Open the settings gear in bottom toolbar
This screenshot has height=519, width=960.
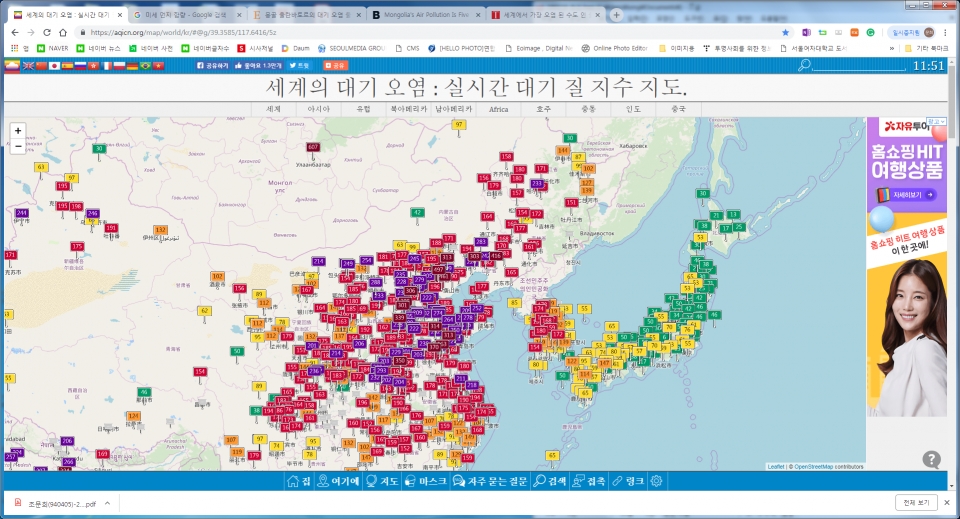(656, 481)
